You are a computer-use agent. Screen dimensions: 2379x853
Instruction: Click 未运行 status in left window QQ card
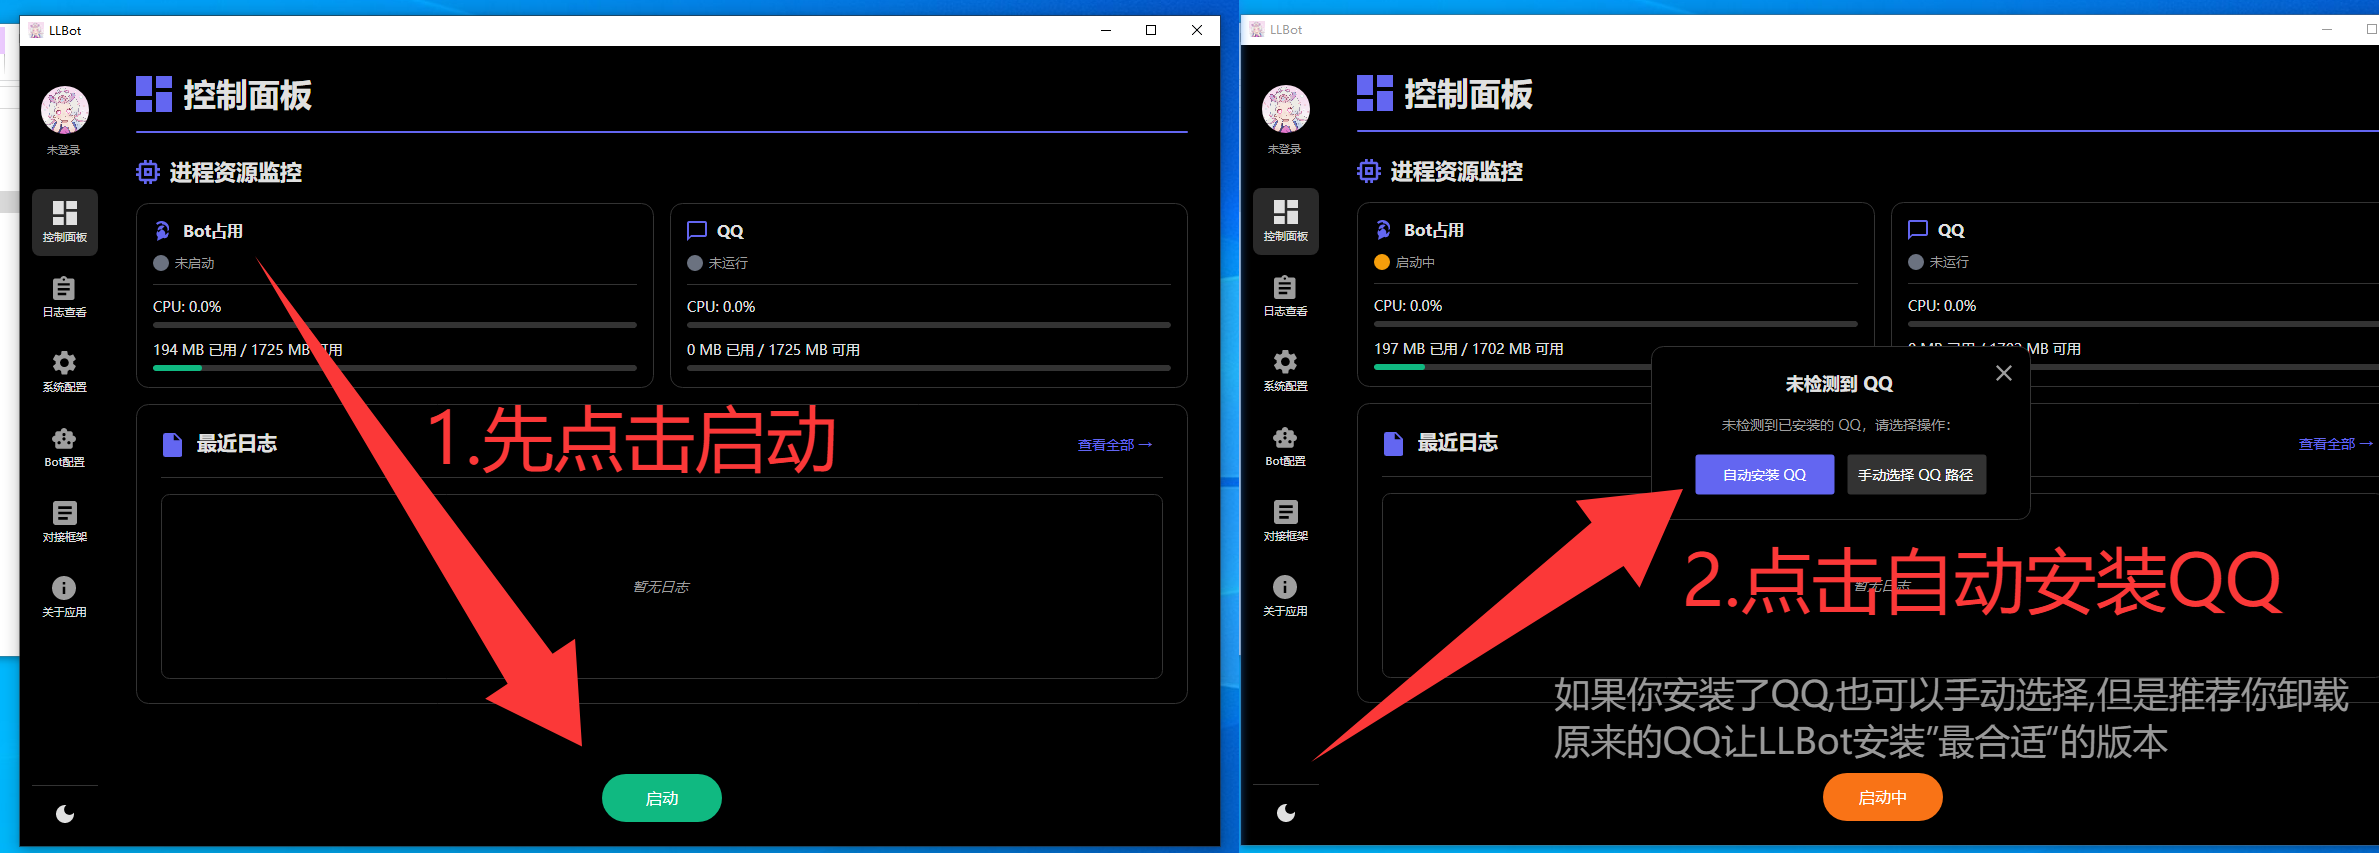[x=718, y=263]
